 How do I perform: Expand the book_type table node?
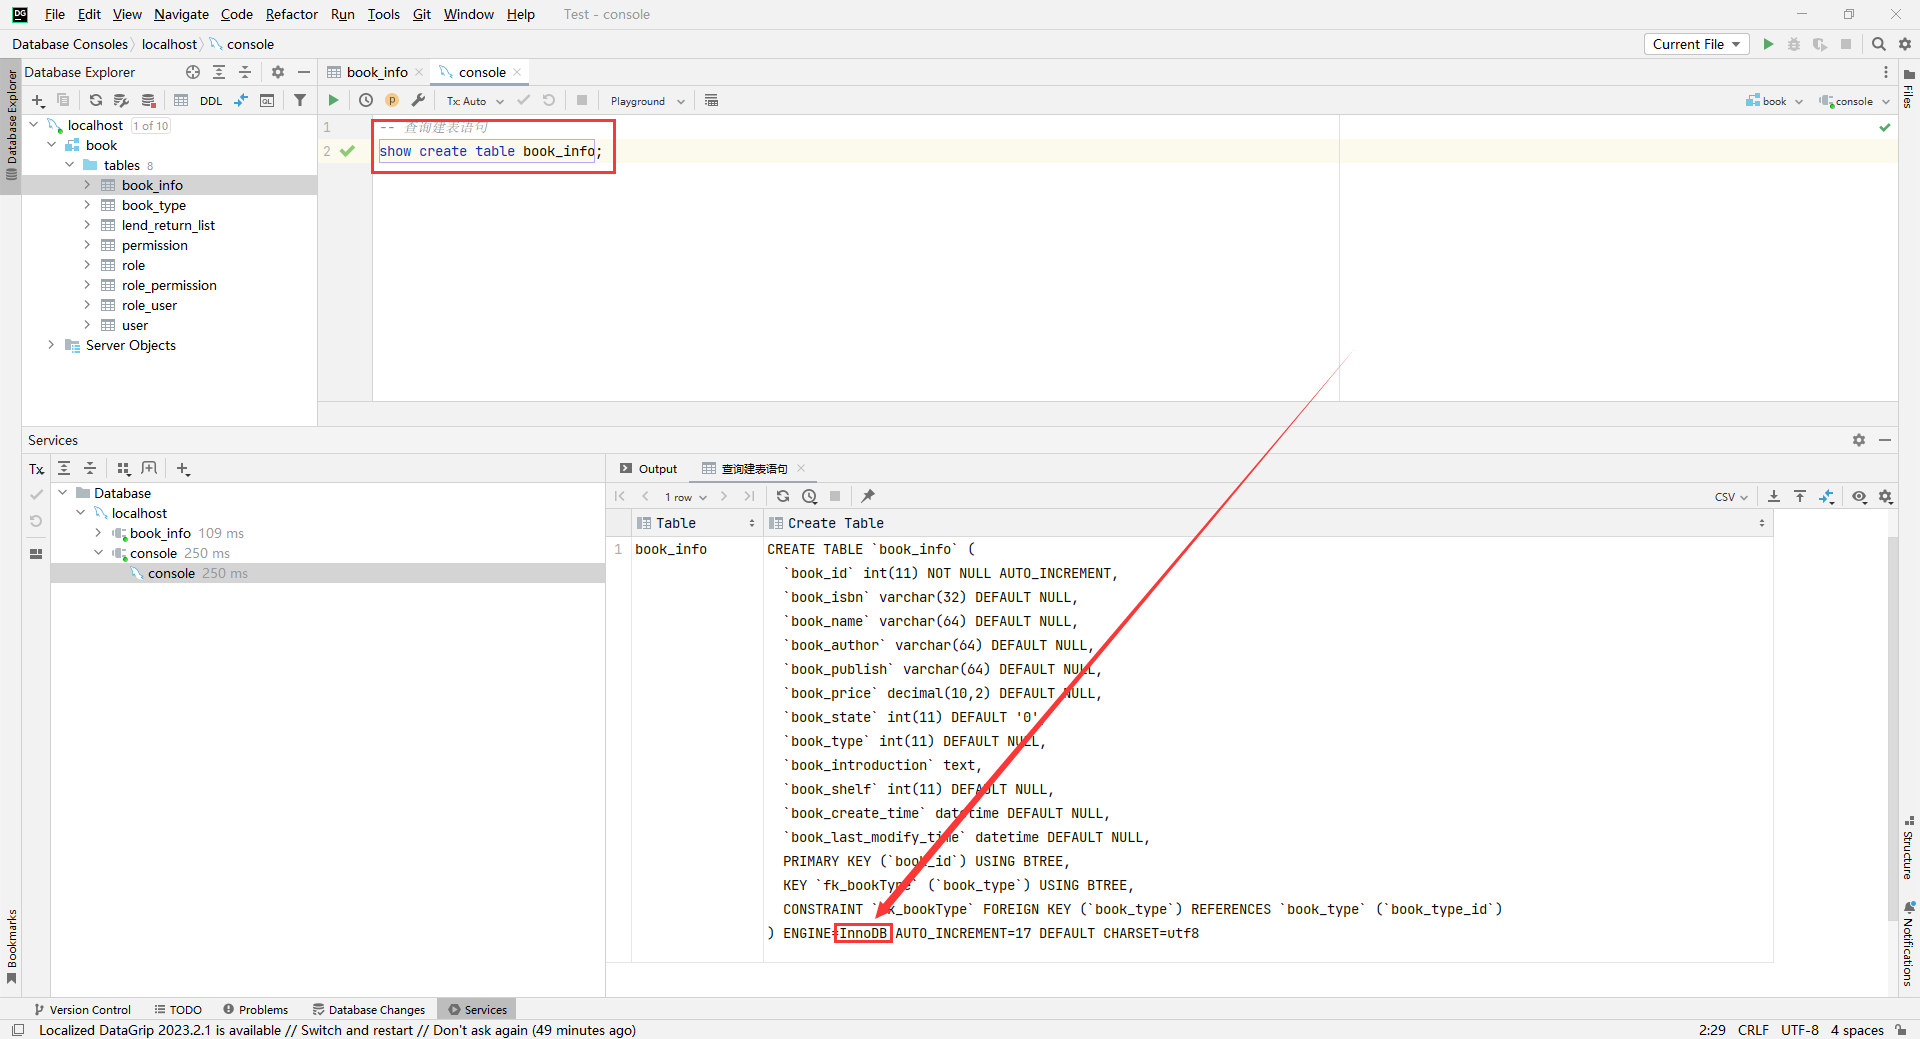click(x=87, y=205)
